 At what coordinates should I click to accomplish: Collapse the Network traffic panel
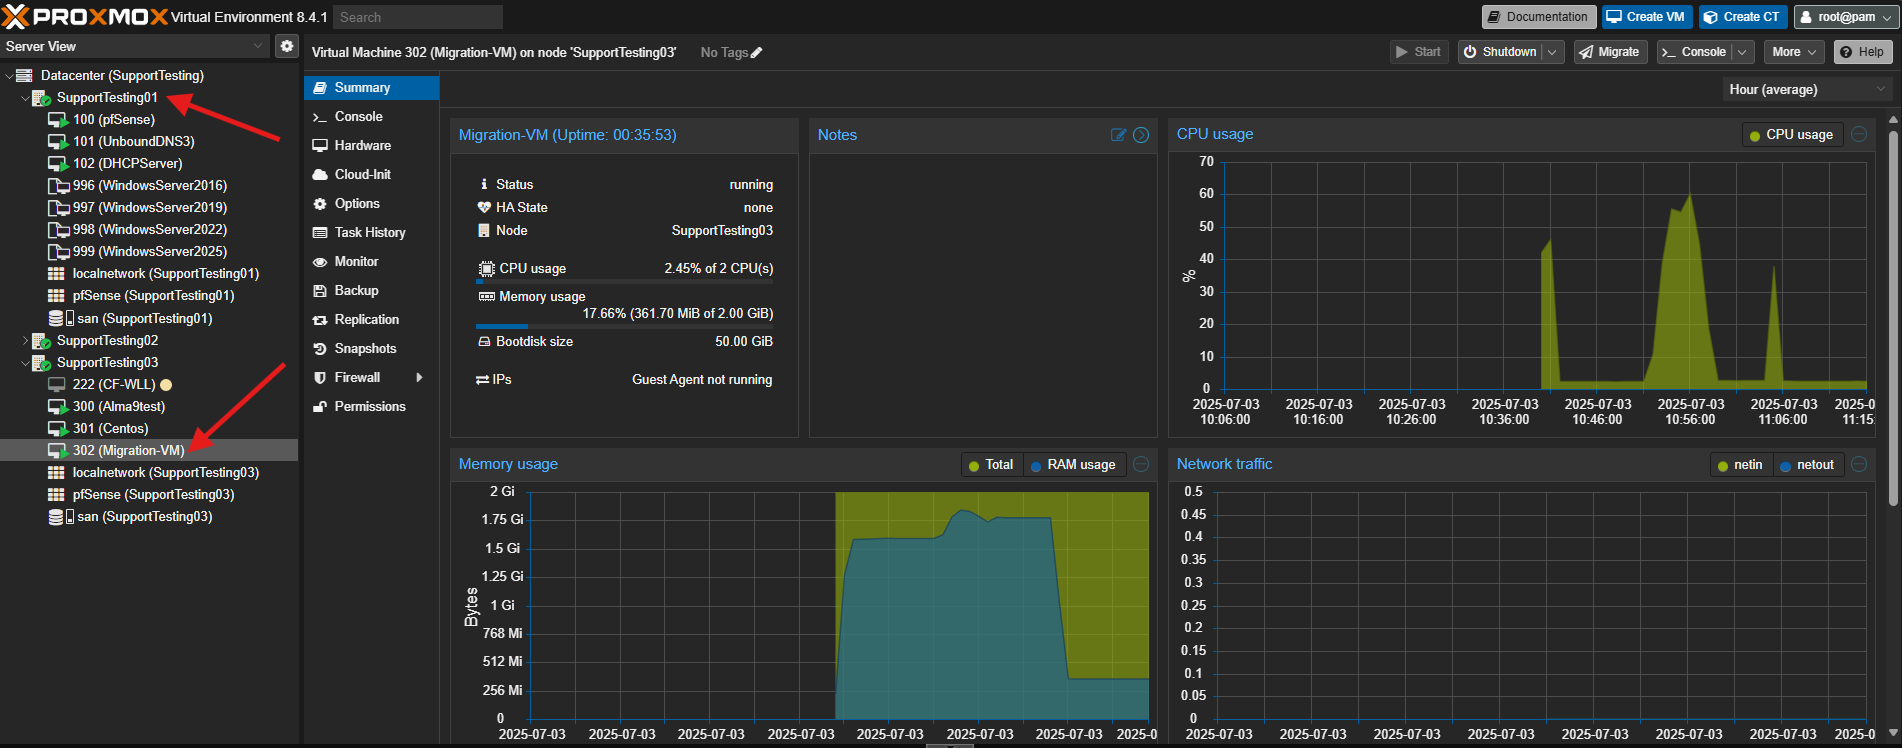(1859, 464)
